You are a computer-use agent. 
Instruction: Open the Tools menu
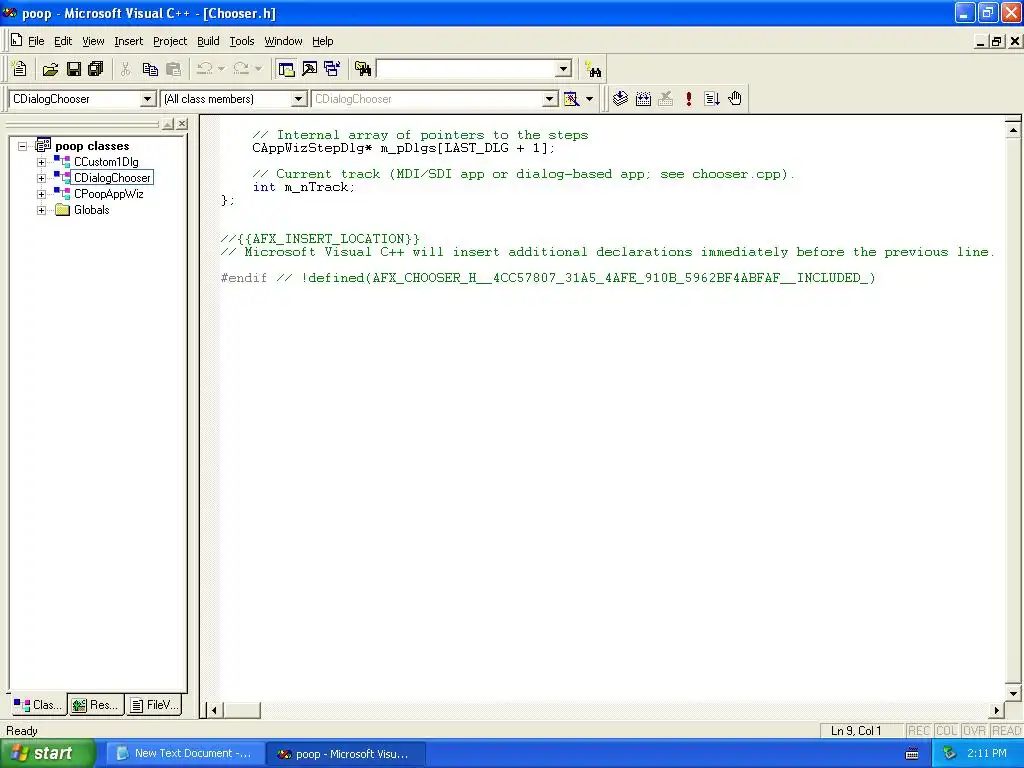tap(242, 41)
